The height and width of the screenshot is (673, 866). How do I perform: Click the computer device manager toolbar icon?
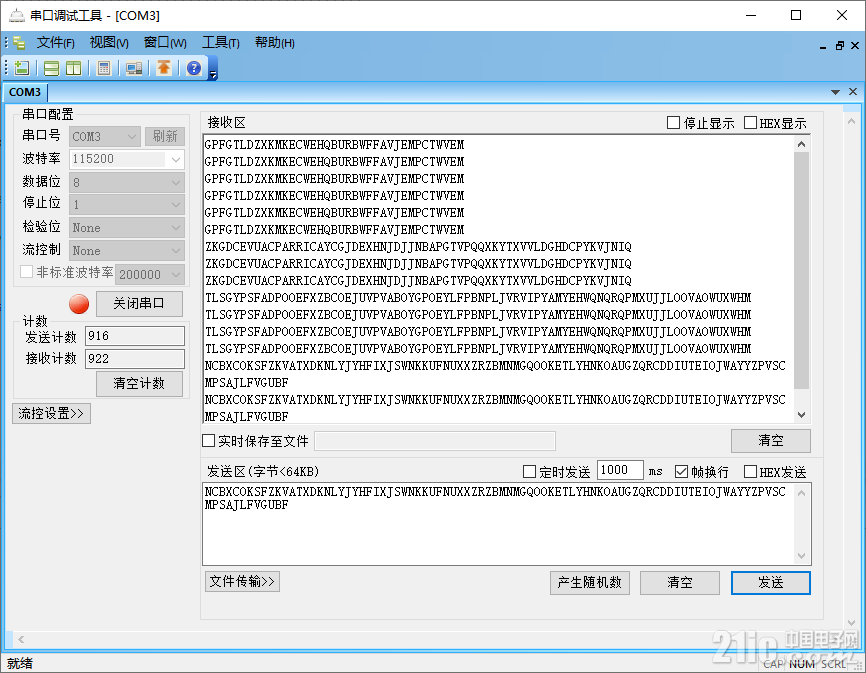134,68
